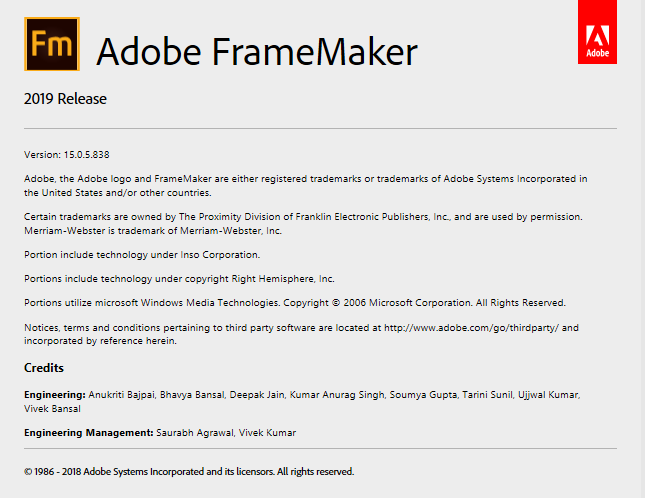645x498 pixels.
Task: Click the copyright 1986 - 2018 line
Action: tap(189, 471)
